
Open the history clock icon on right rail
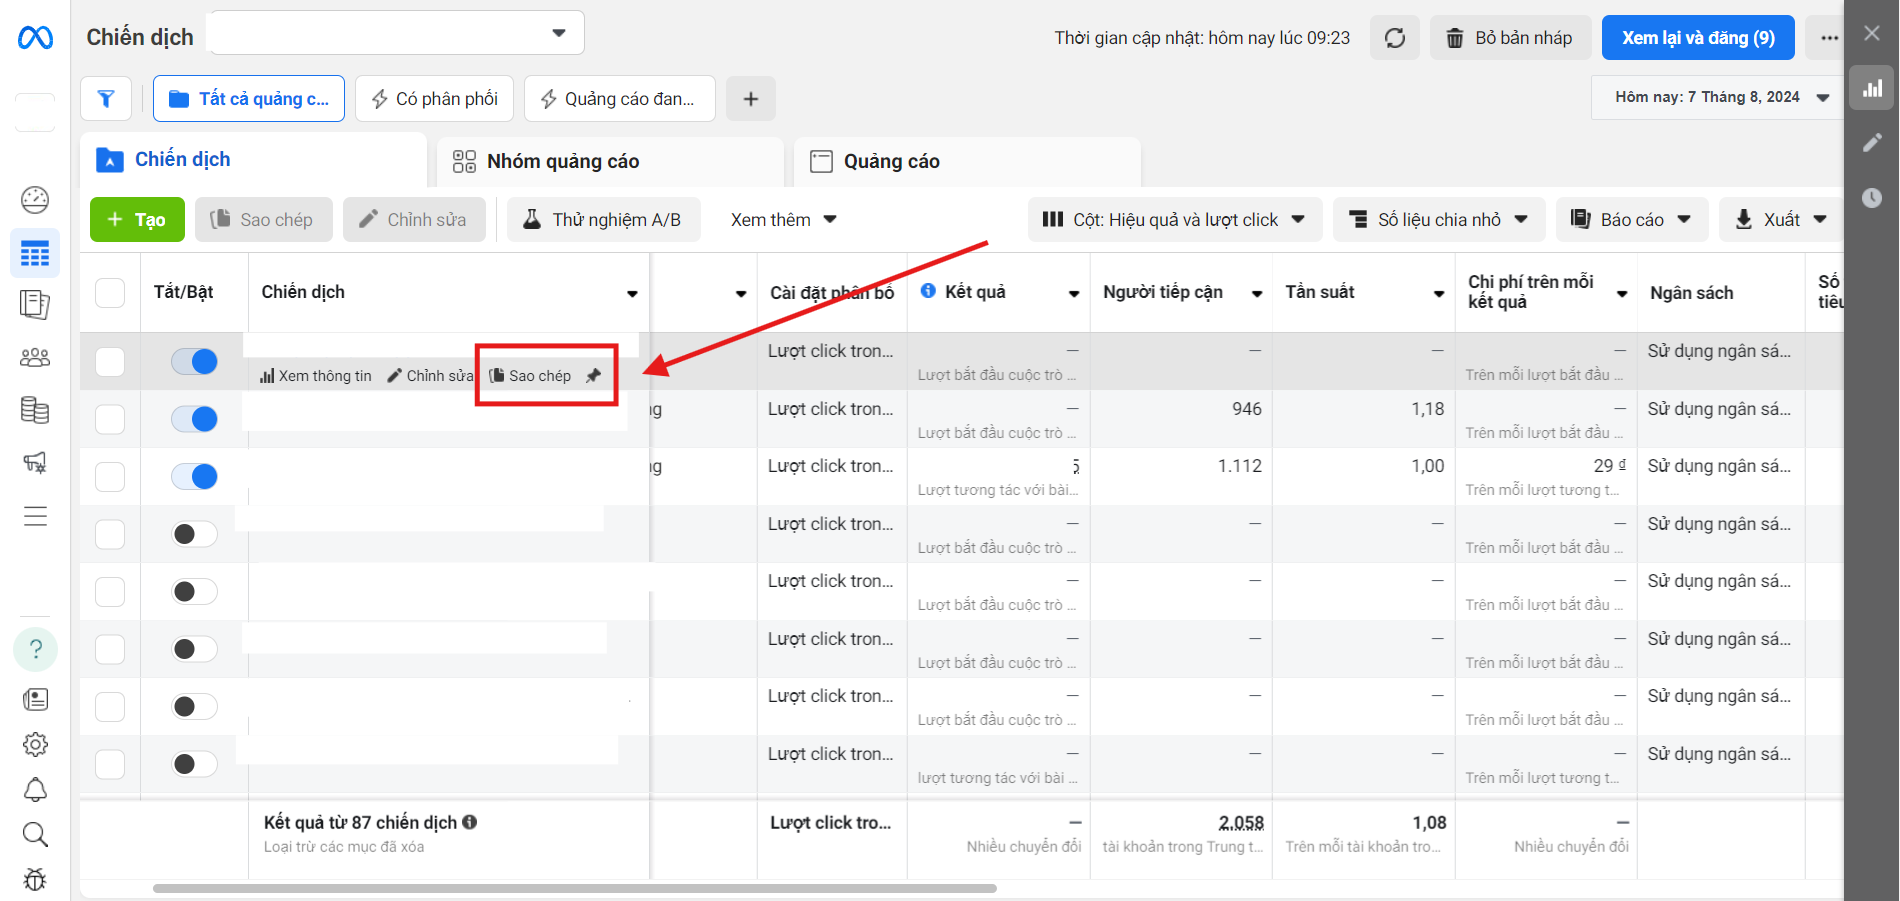1872,198
